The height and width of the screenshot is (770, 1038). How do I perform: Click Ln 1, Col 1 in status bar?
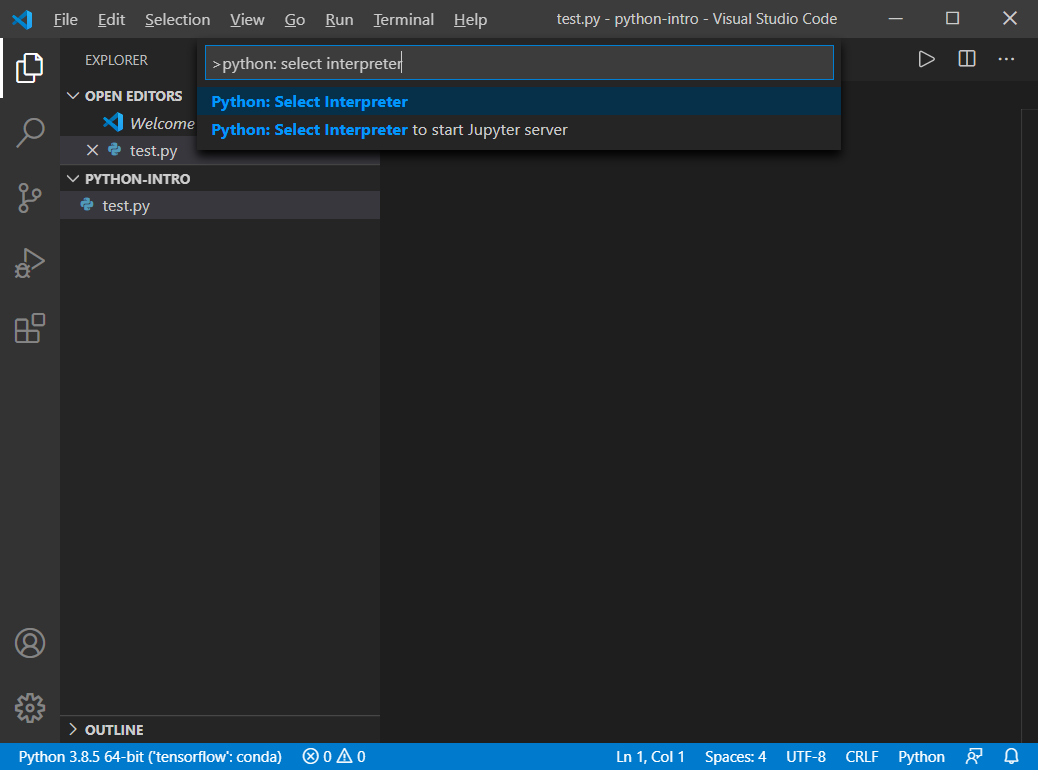click(x=650, y=756)
